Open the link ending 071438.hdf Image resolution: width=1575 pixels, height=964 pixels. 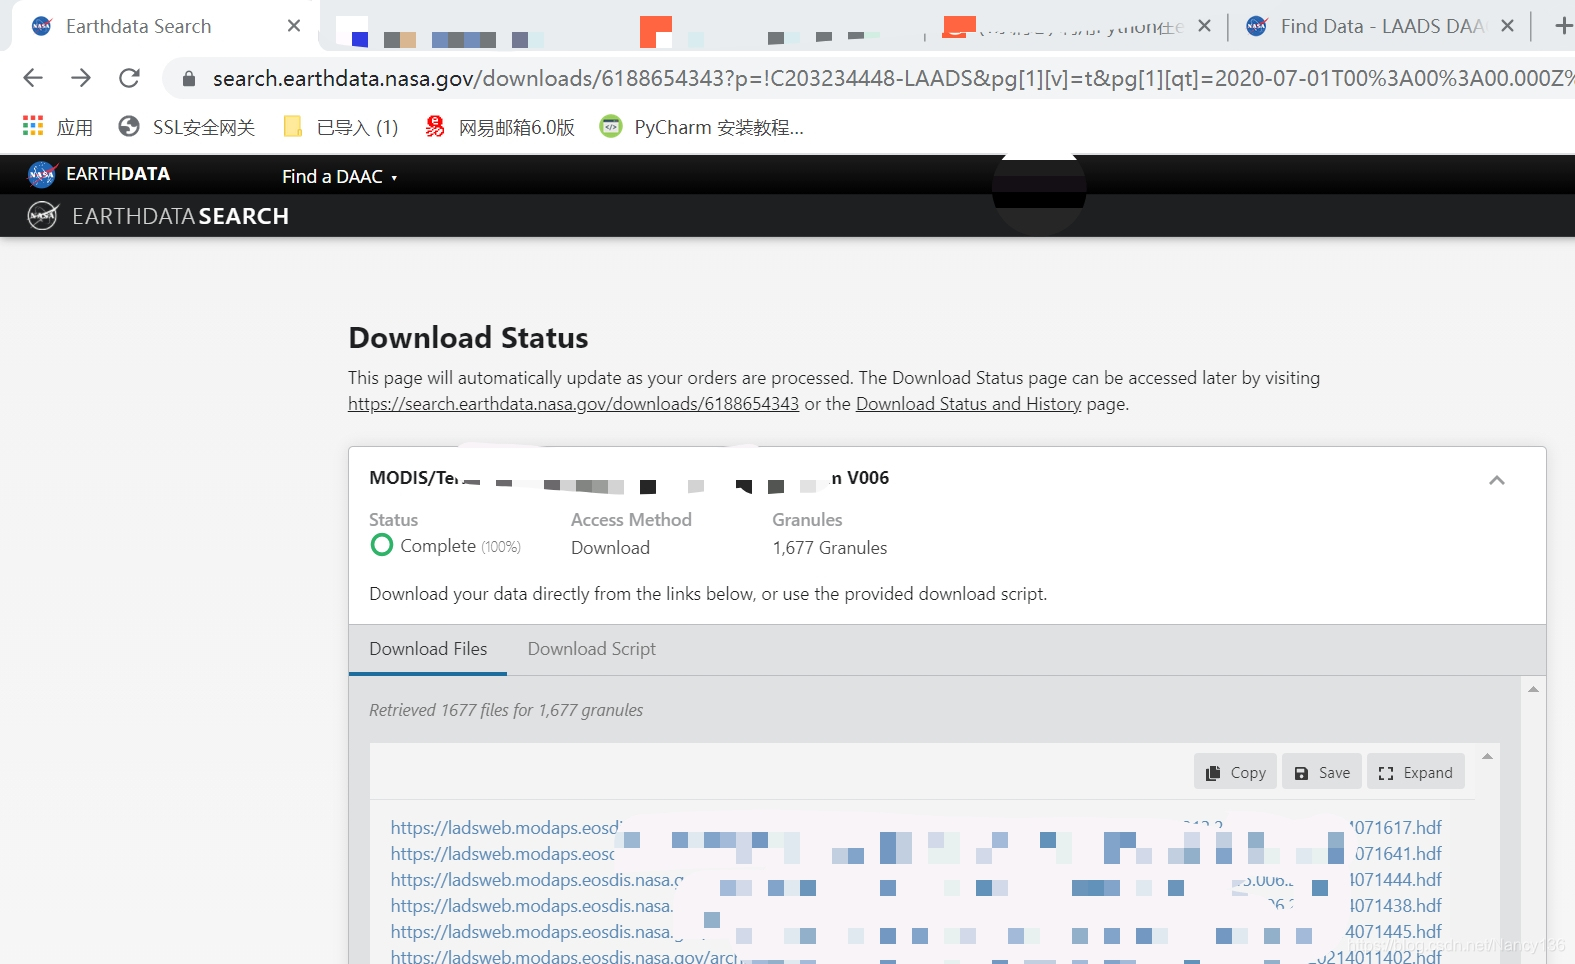(916, 906)
